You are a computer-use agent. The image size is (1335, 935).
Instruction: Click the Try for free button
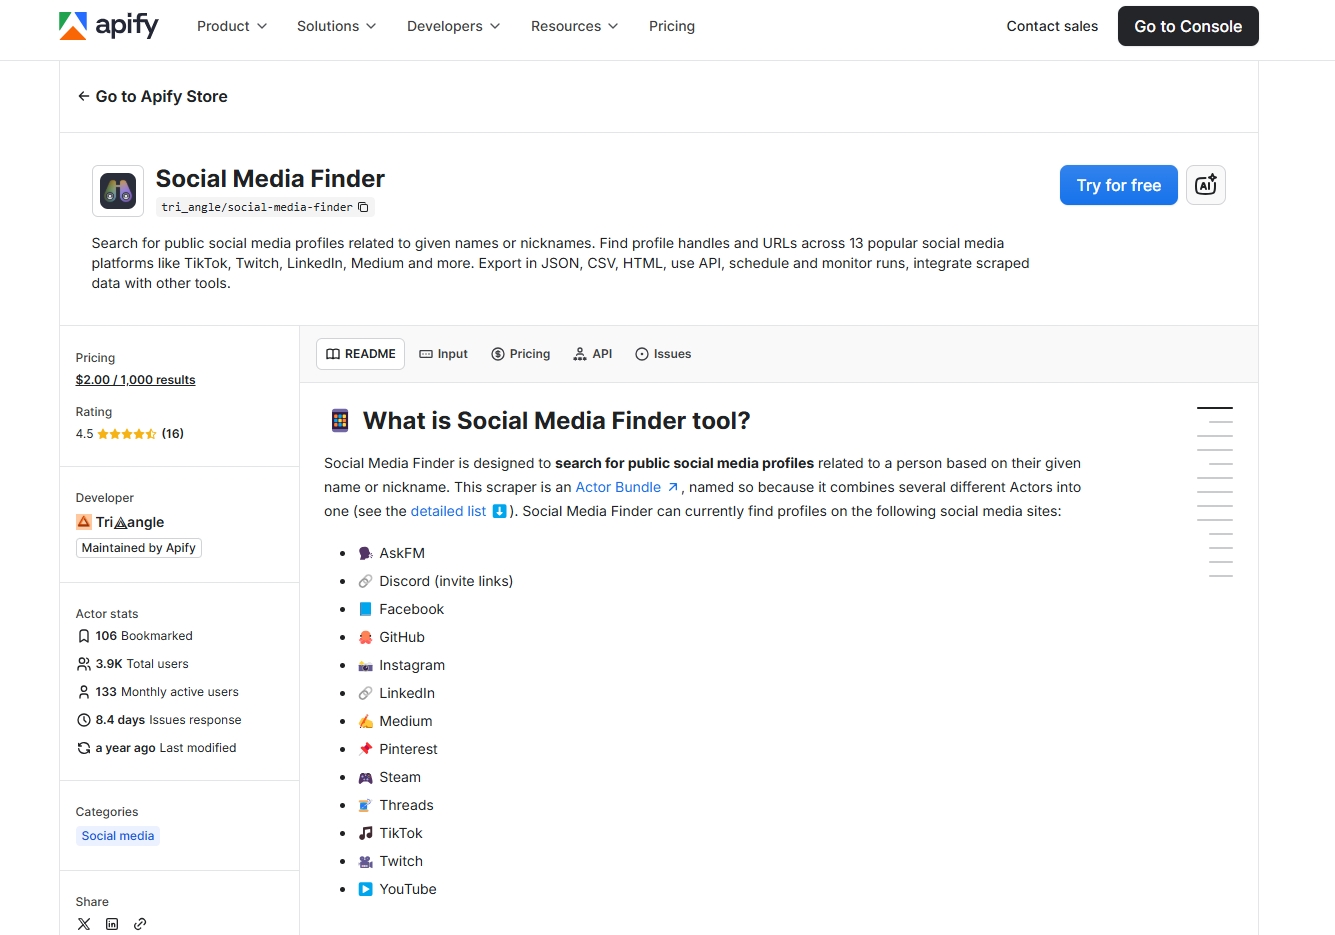coord(1118,185)
